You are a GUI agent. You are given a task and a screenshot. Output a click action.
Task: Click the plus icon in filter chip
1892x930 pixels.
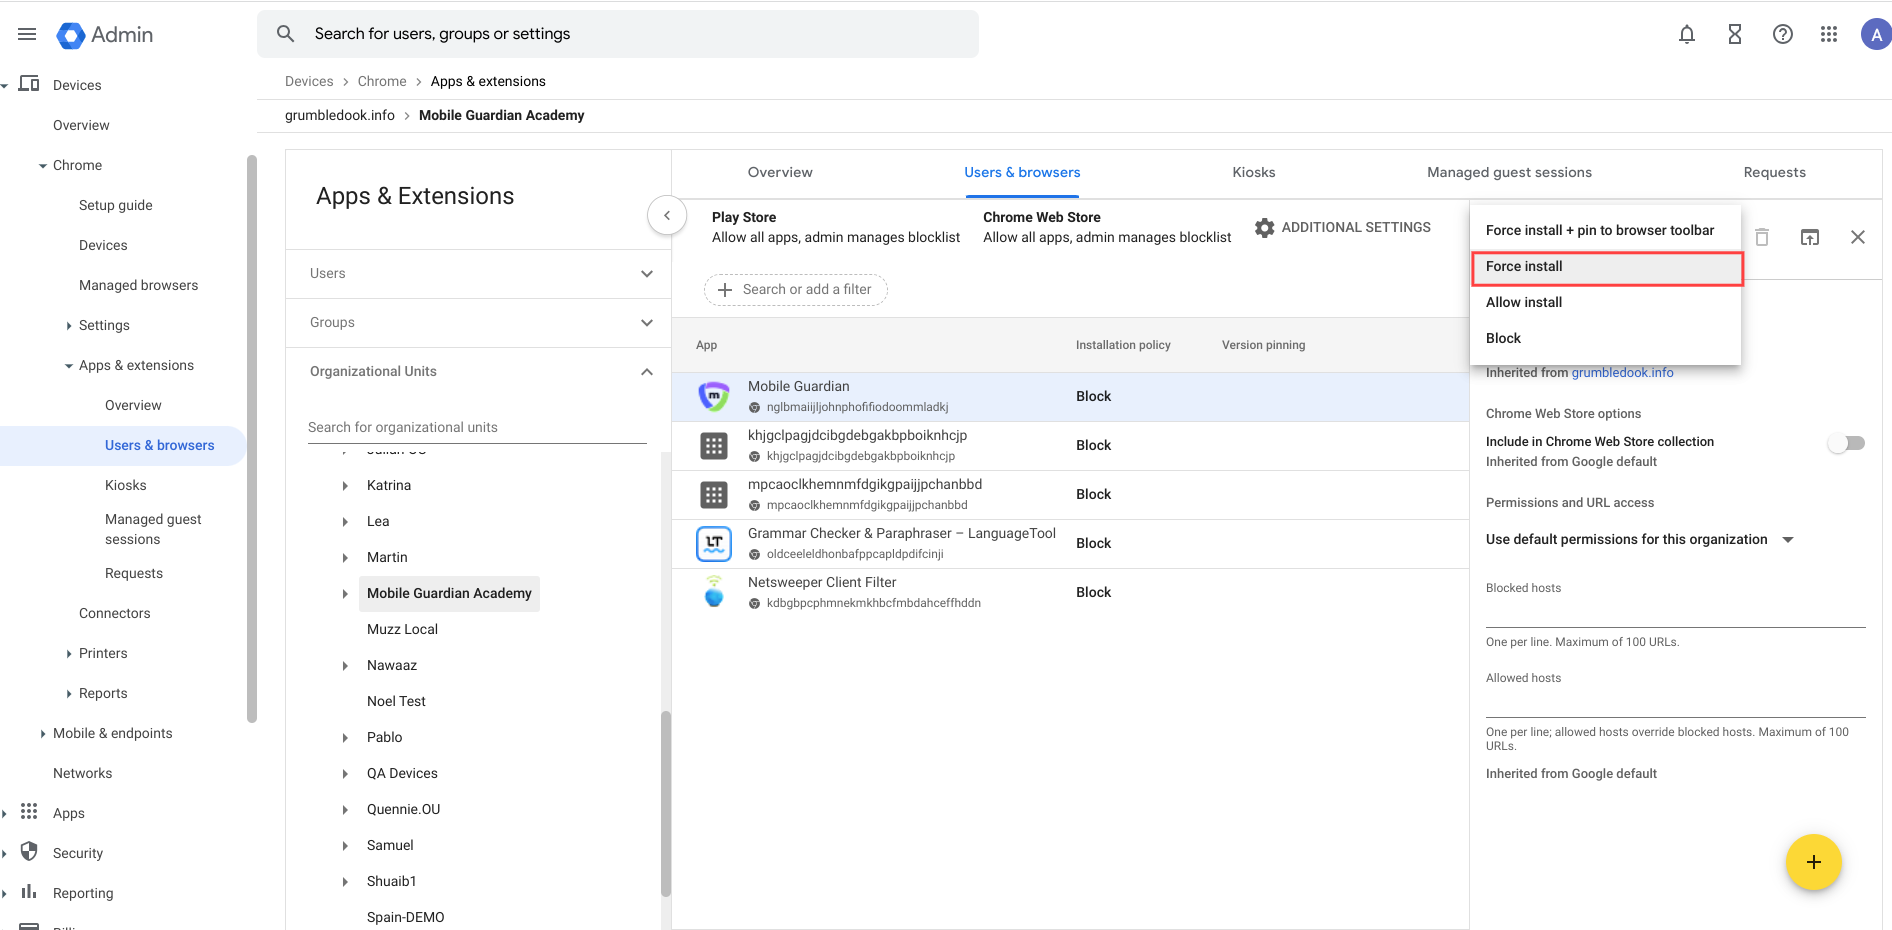725,289
